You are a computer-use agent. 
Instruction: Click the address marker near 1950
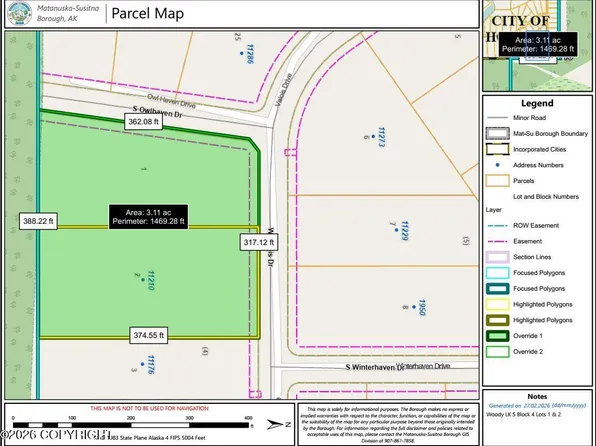[414, 307]
